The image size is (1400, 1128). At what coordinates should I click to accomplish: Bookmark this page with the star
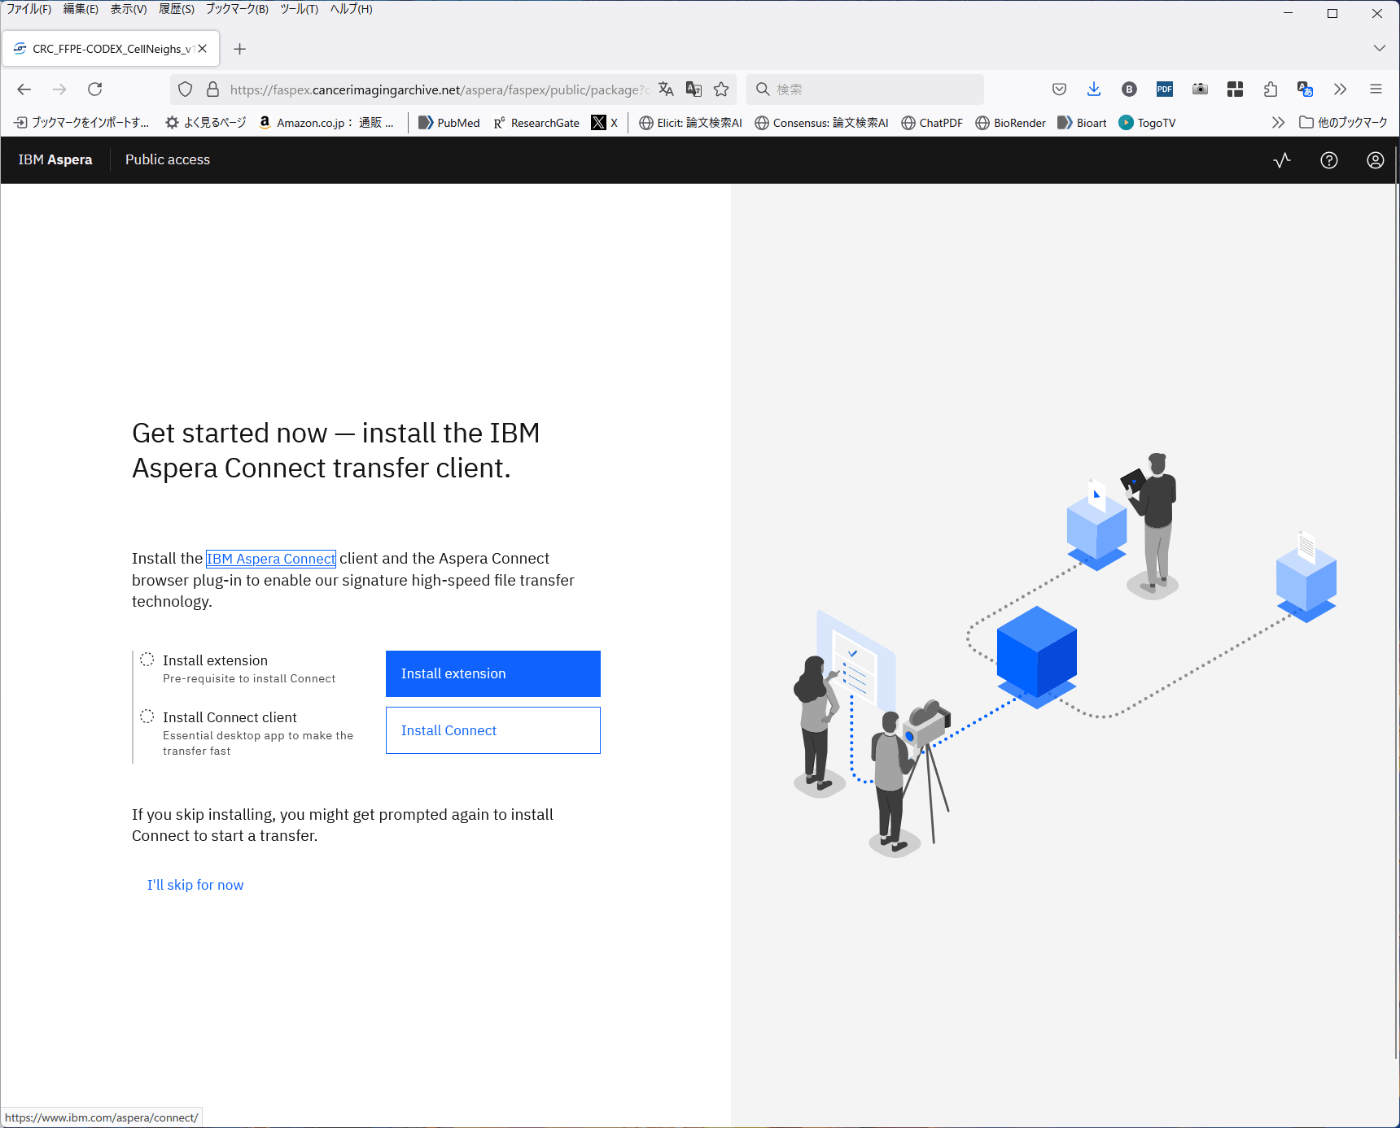[721, 89]
